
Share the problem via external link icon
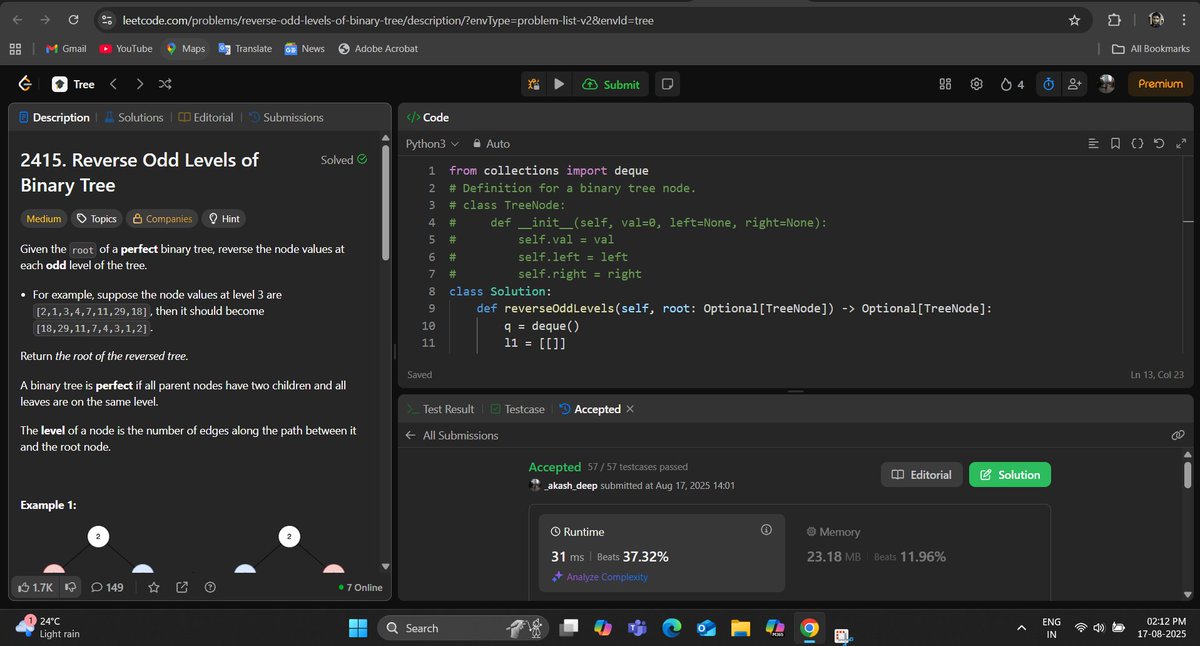click(182, 587)
